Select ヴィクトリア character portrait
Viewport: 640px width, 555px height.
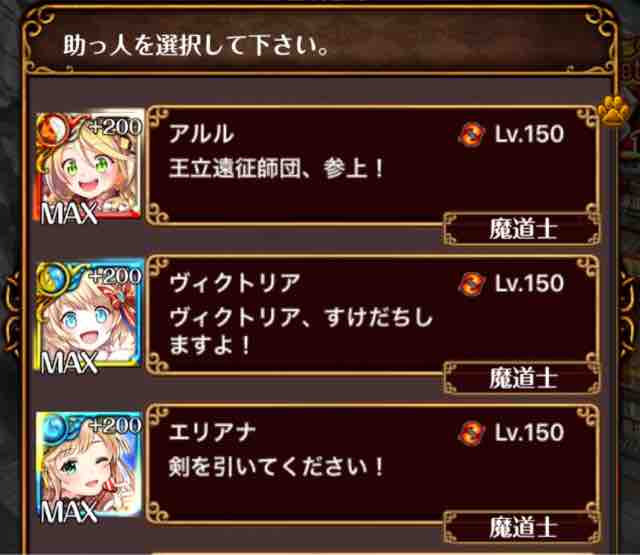(89, 317)
